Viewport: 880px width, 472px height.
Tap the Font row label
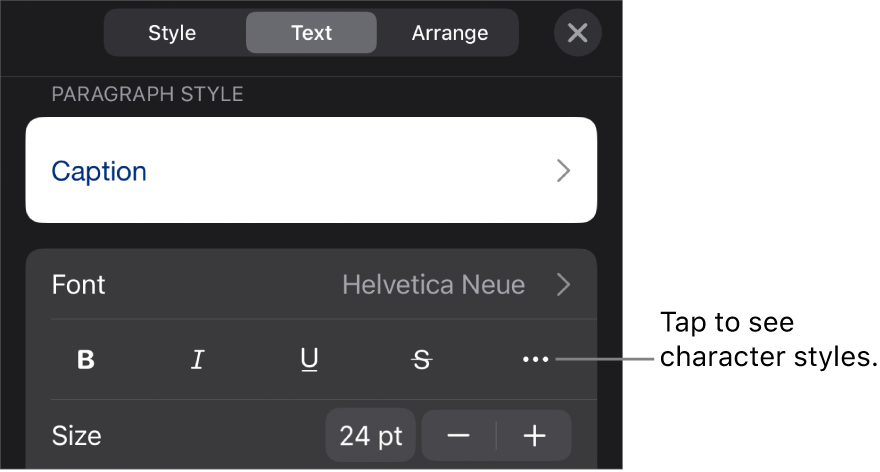point(79,285)
